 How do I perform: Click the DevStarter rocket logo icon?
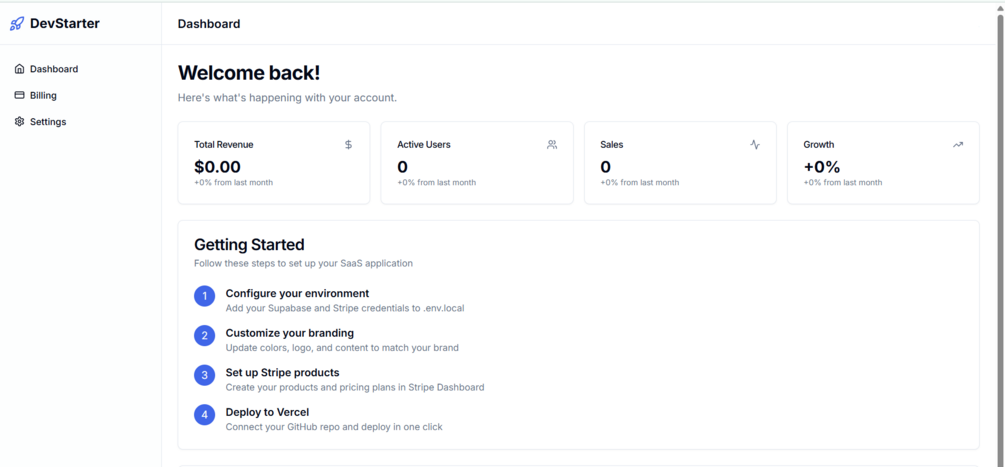tap(17, 24)
